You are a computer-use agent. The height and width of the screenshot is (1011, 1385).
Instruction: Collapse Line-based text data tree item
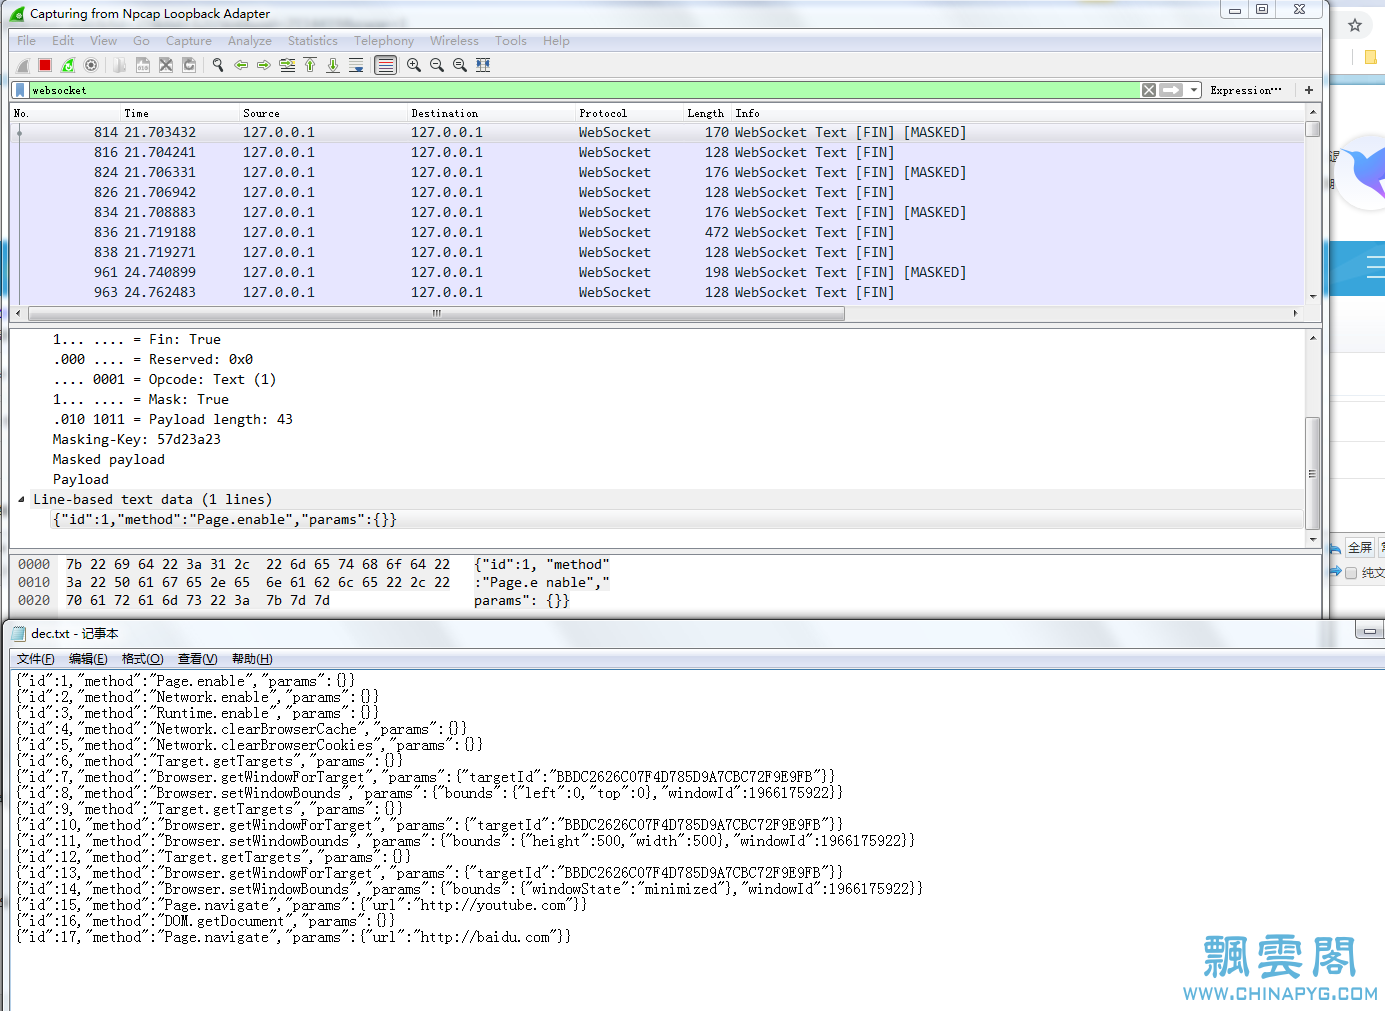[x=21, y=499]
